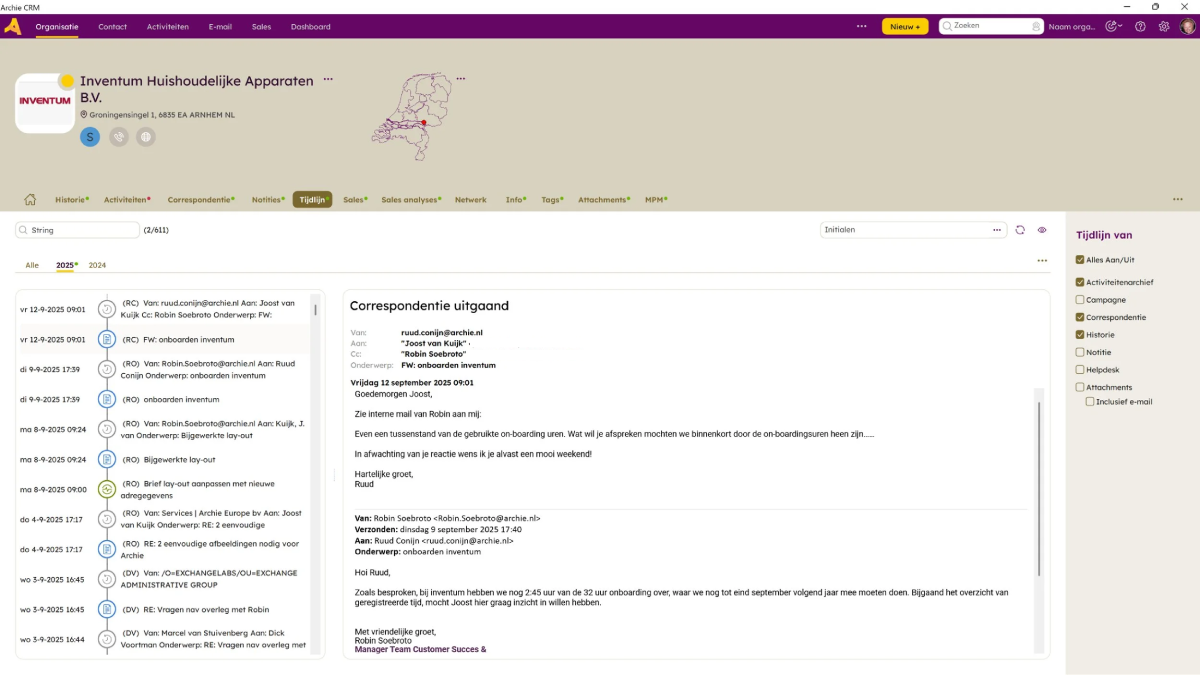Open the help question mark icon

[1140, 26]
